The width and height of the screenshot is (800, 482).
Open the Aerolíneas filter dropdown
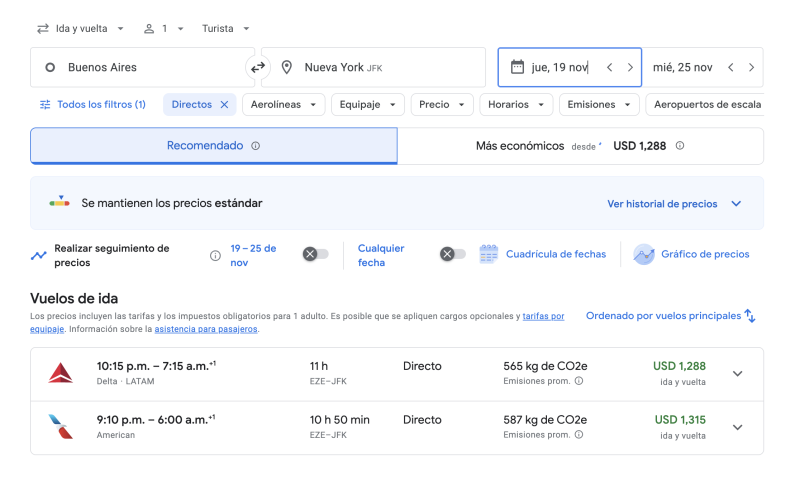285,105
